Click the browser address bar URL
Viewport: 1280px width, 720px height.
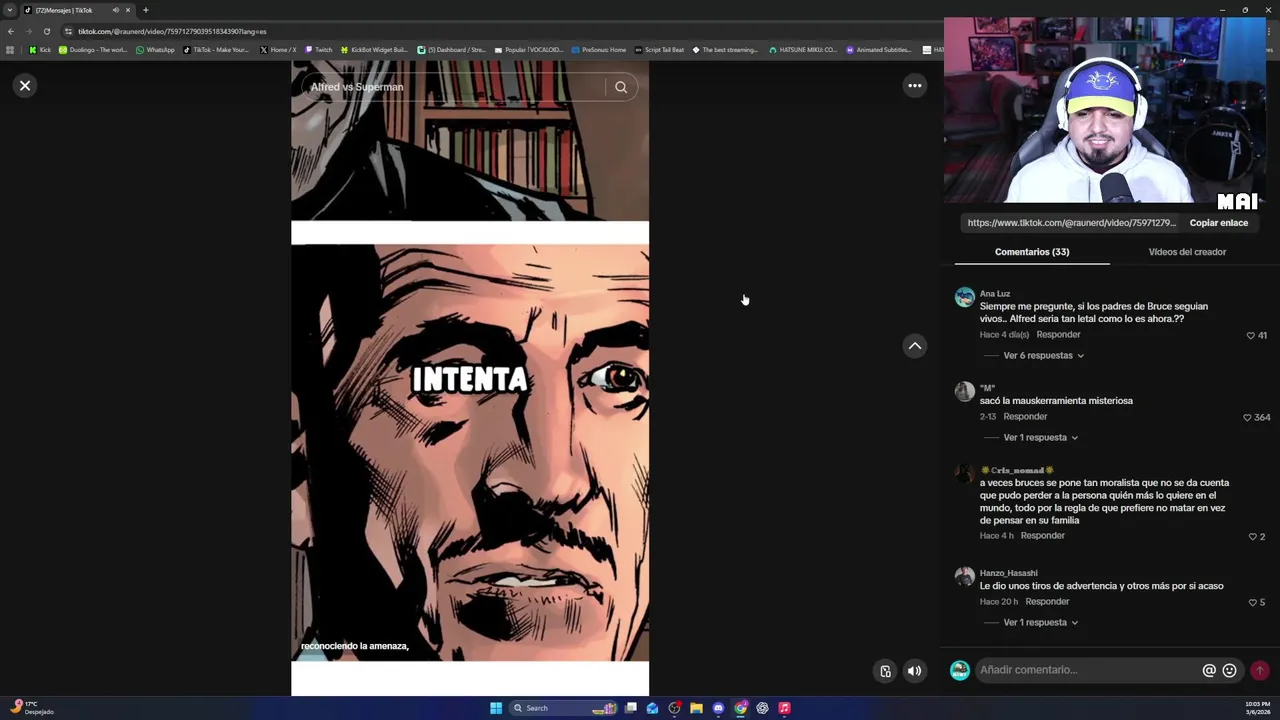coord(172,32)
